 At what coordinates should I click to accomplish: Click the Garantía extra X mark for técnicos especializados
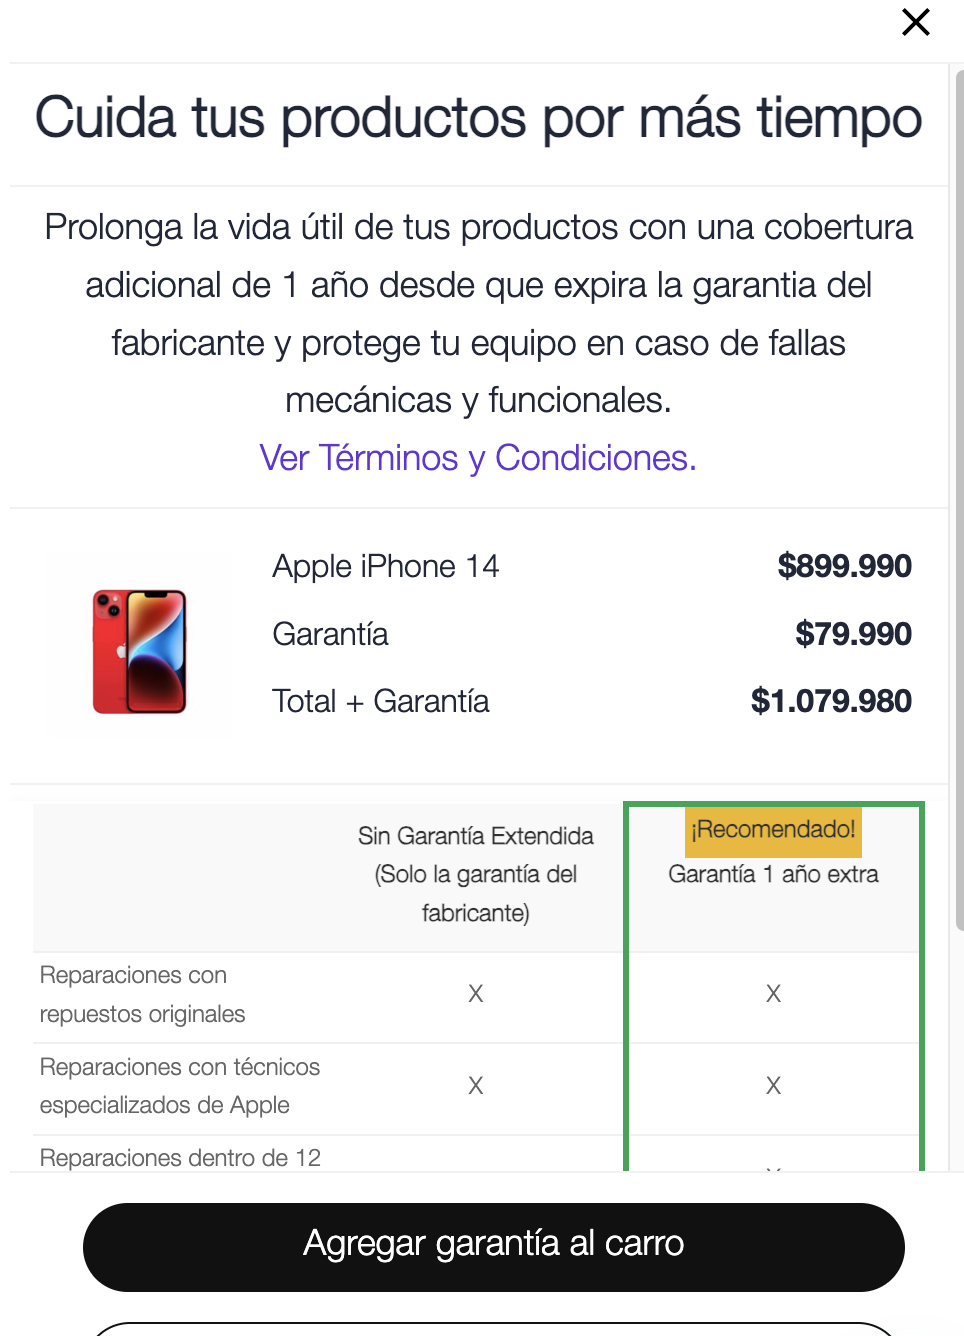[x=773, y=1086]
